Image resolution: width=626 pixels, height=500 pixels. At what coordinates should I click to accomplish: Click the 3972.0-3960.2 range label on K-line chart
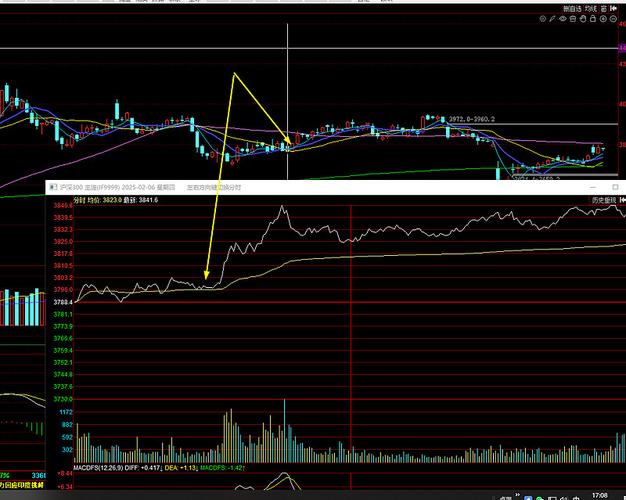[x=472, y=119]
